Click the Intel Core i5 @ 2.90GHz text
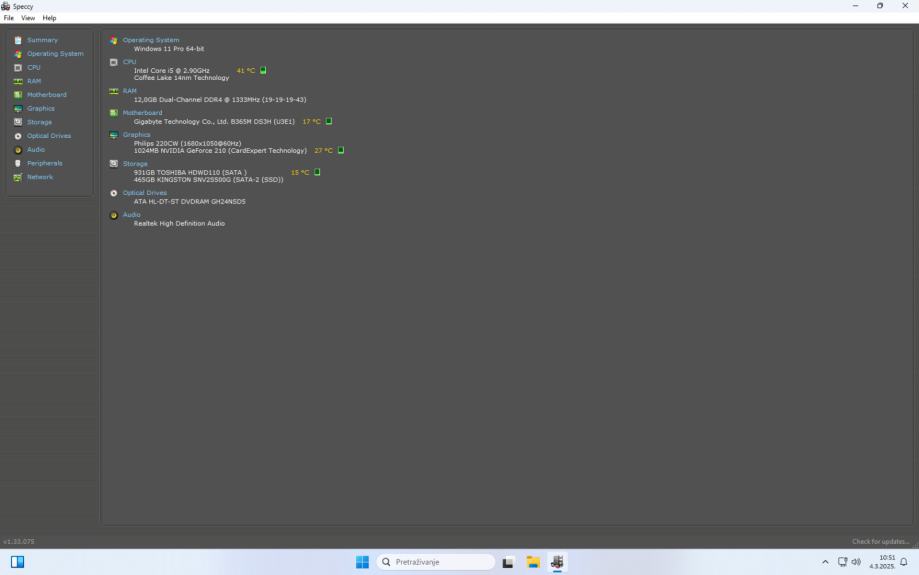Screen dimensions: 919x575 point(171,70)
